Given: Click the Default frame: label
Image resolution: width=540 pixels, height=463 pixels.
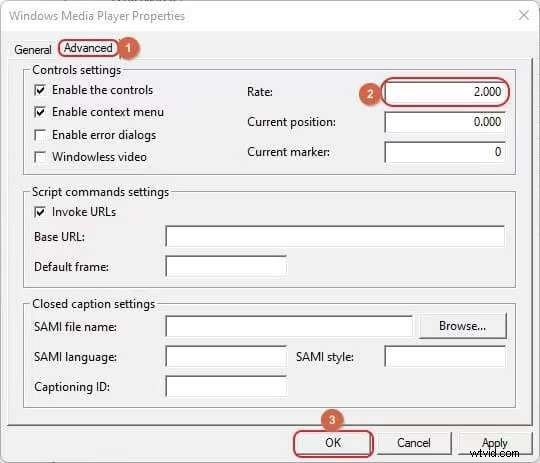Looking at the screenshot, I should [x=71, y=267].
